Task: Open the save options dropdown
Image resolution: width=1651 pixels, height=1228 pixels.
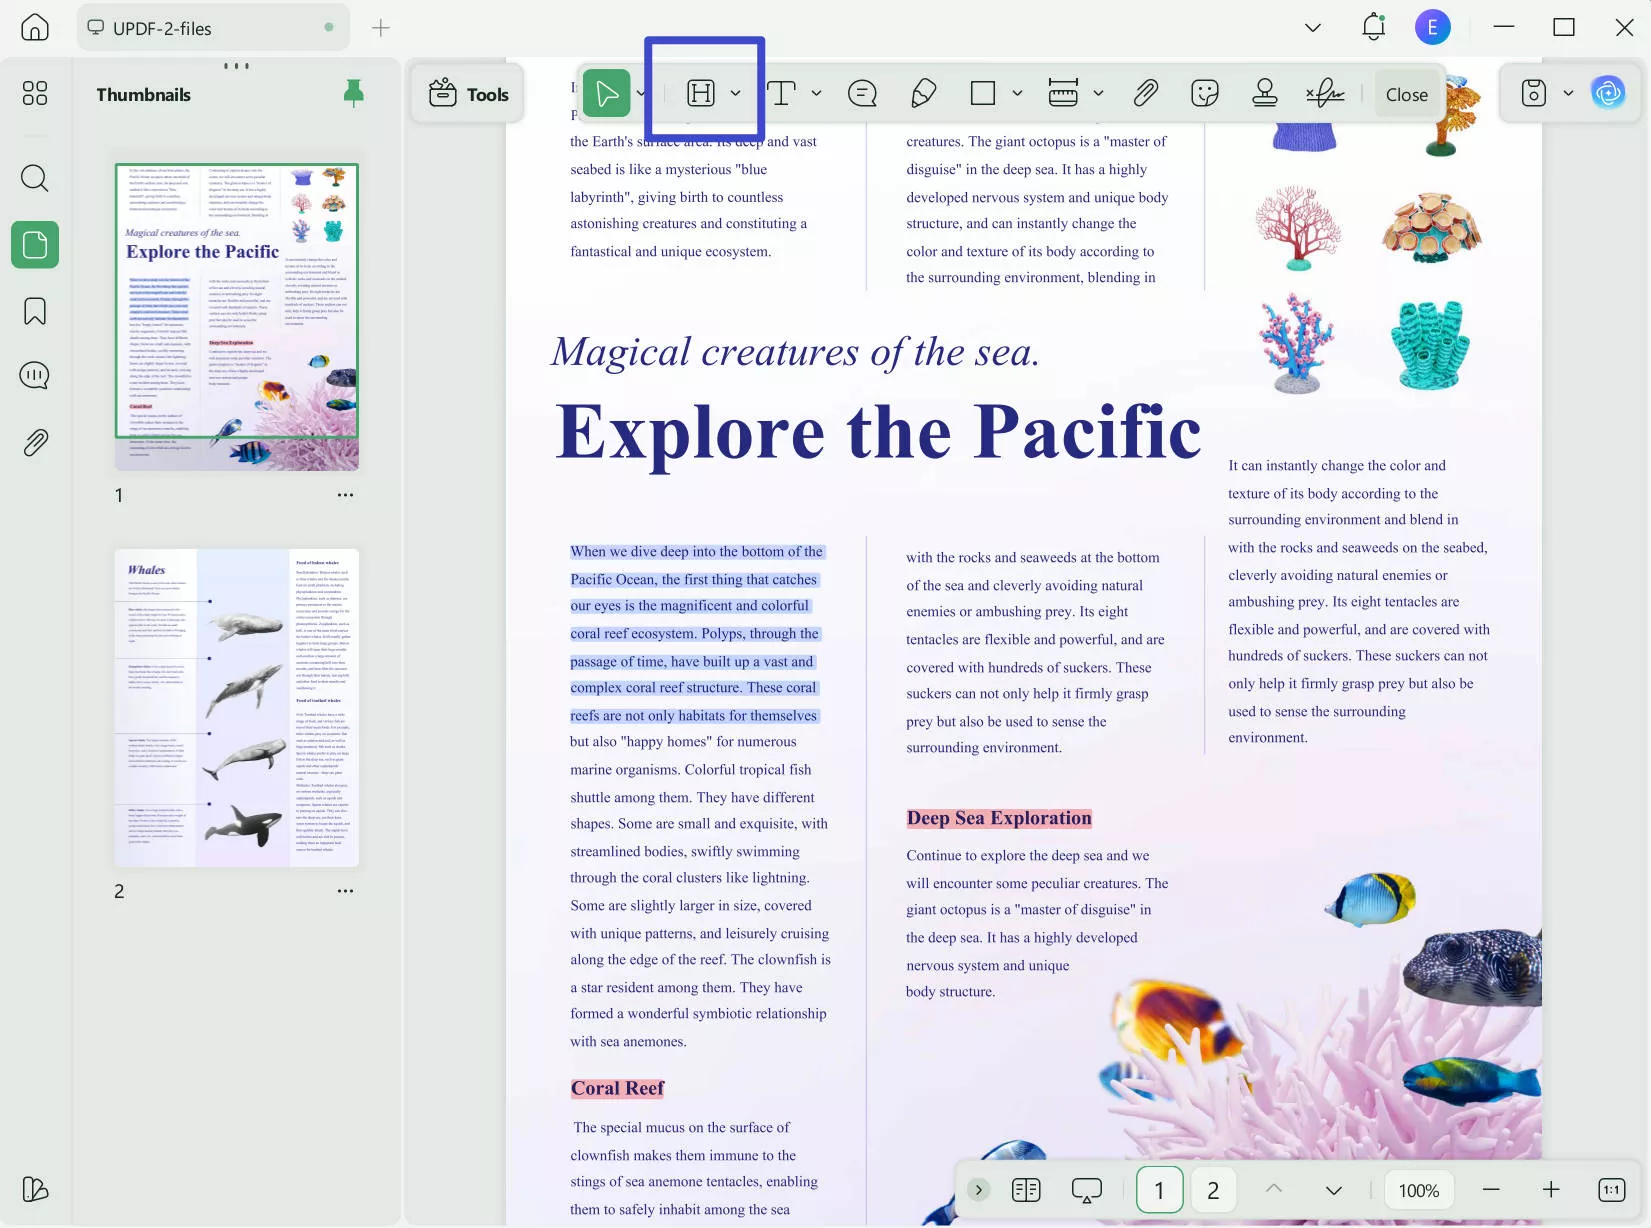Action: (1568, 93)
